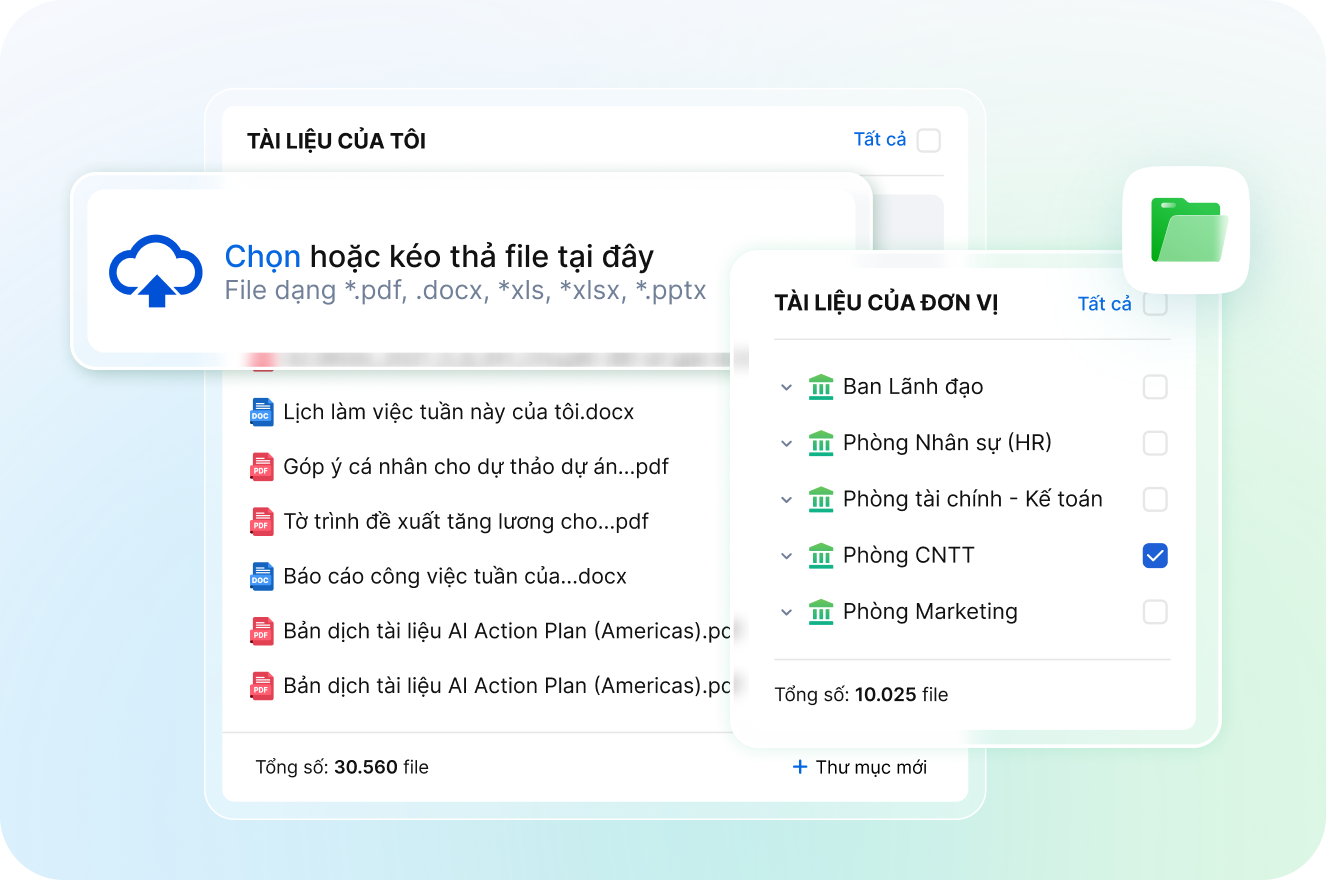Click the building icon next to Phòng Marketing

[820, 612]
